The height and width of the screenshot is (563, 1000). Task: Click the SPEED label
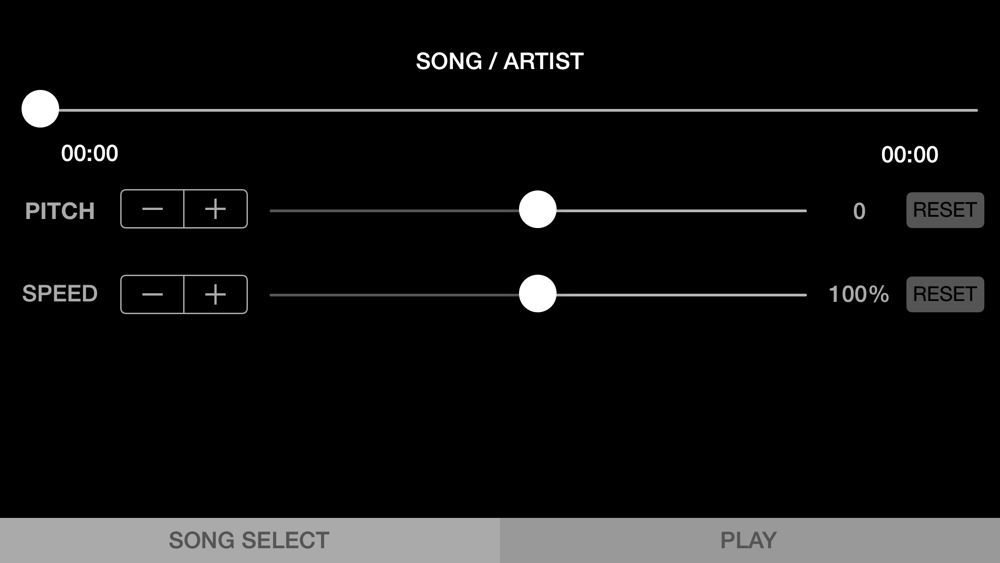click(x=60, y=294)
